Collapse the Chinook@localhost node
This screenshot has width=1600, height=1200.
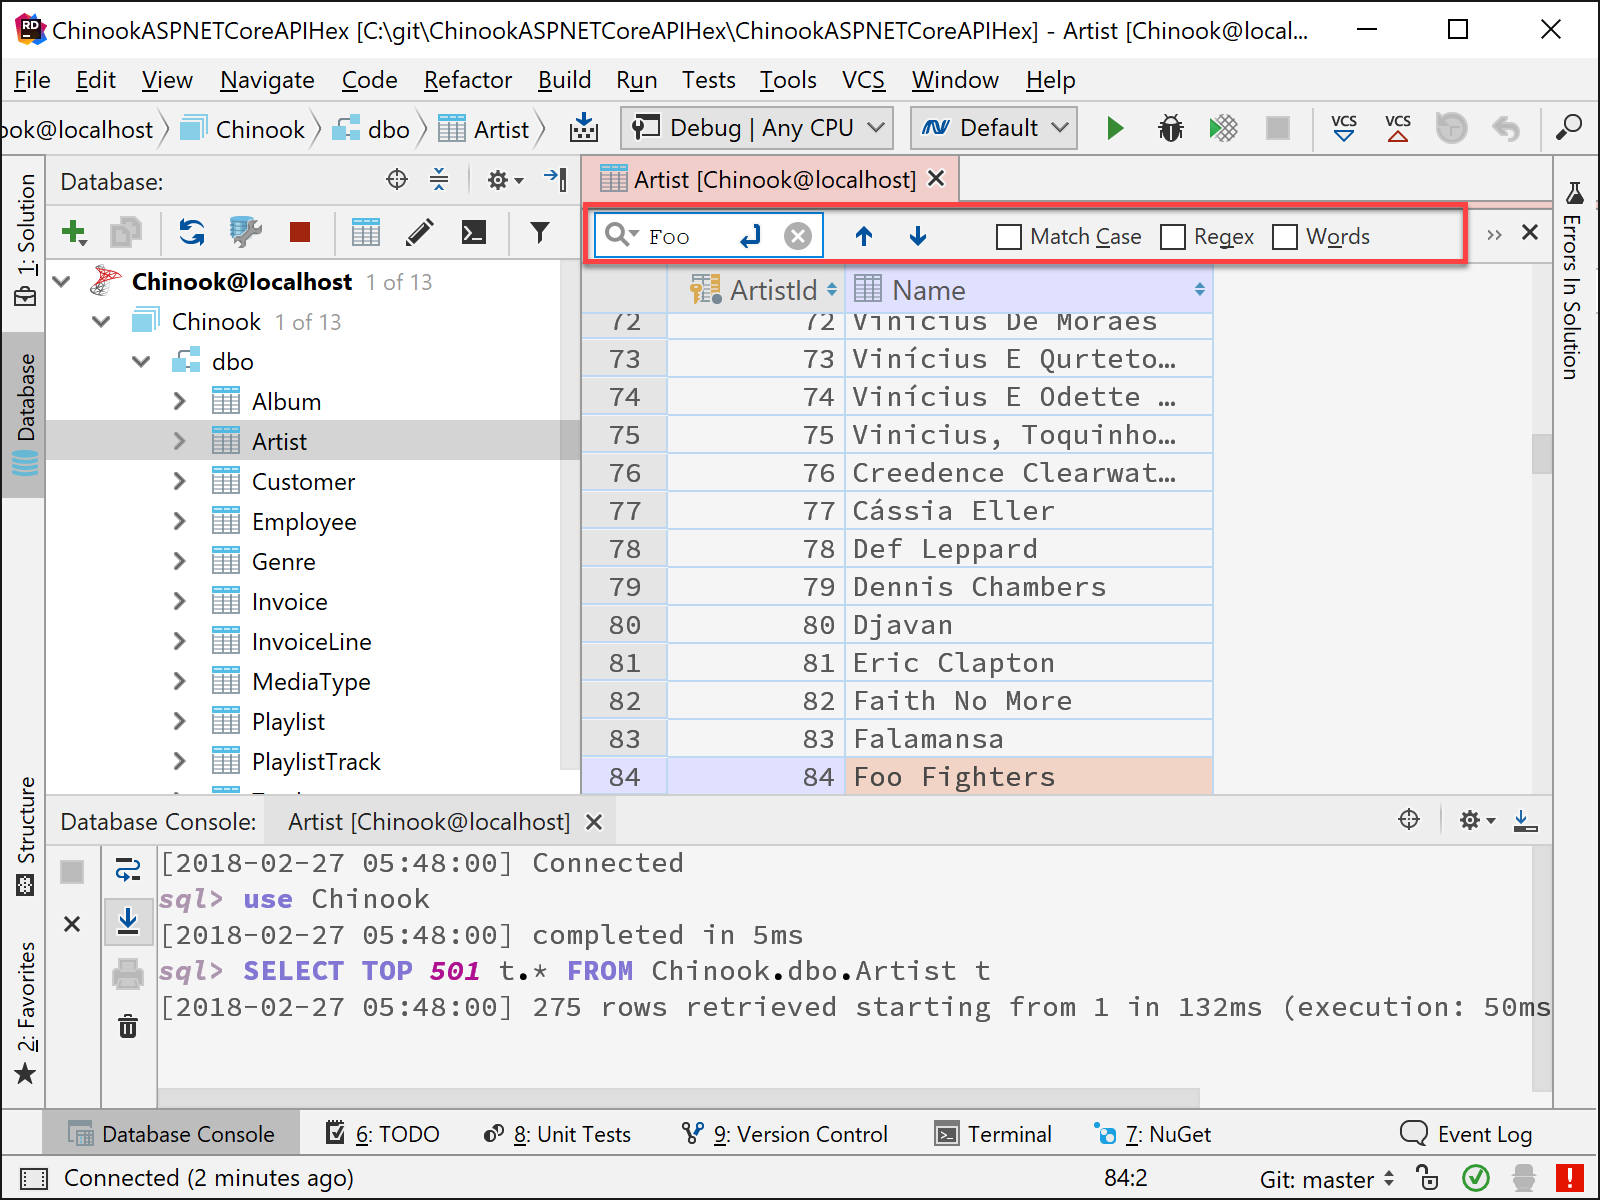(62, 282)
